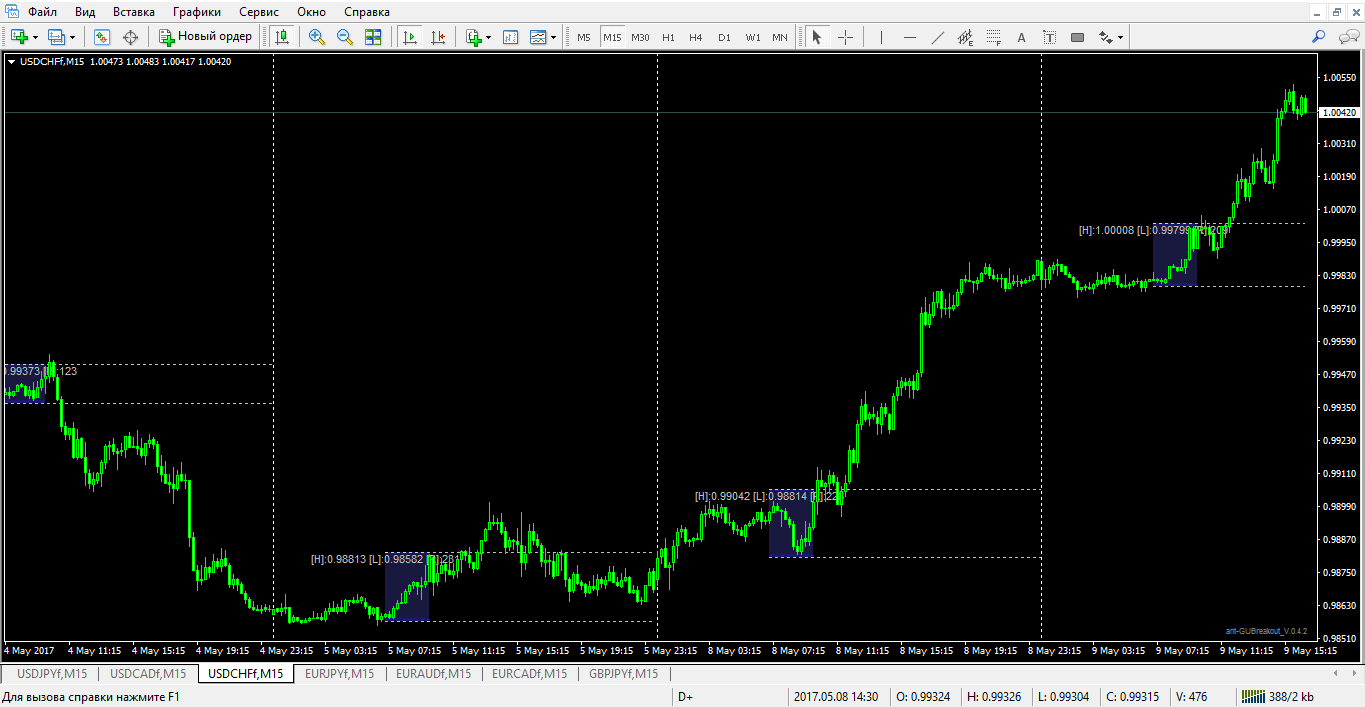This screenshot has width=1365, height=707.
Task: Toggle Auto Scroll chart icon
Action: click(x=410, y=37)
